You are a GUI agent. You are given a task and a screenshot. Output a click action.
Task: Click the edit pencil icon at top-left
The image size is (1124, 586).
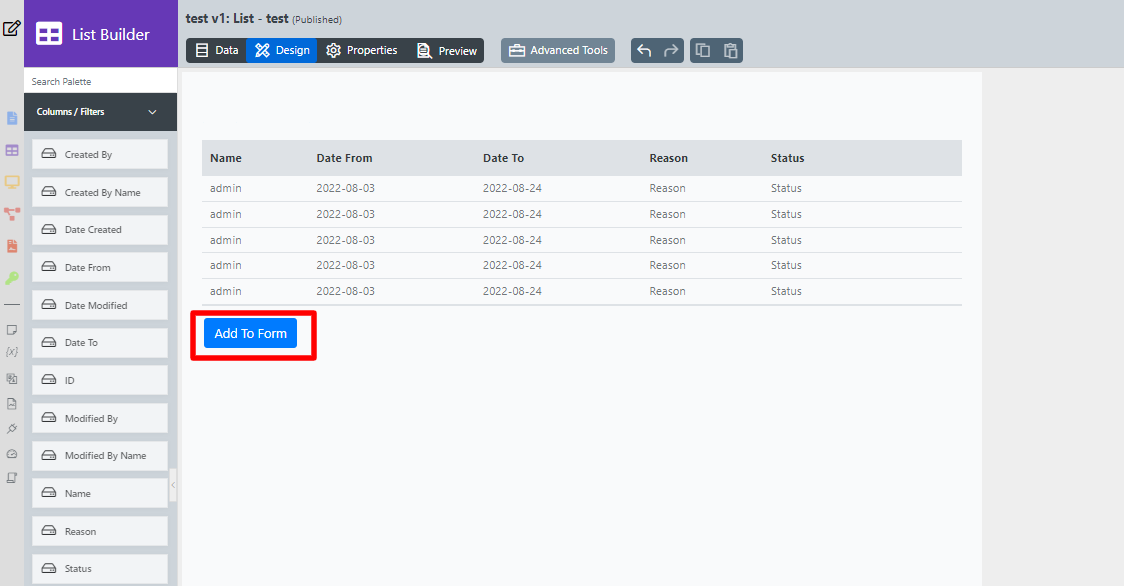11,28
